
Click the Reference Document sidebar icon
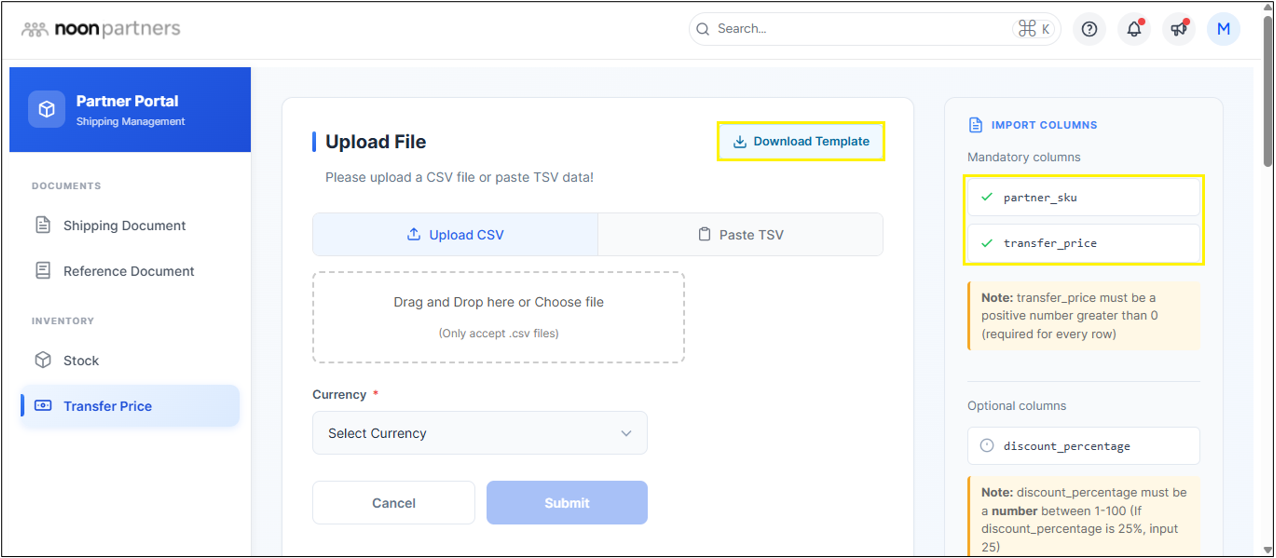43,271
